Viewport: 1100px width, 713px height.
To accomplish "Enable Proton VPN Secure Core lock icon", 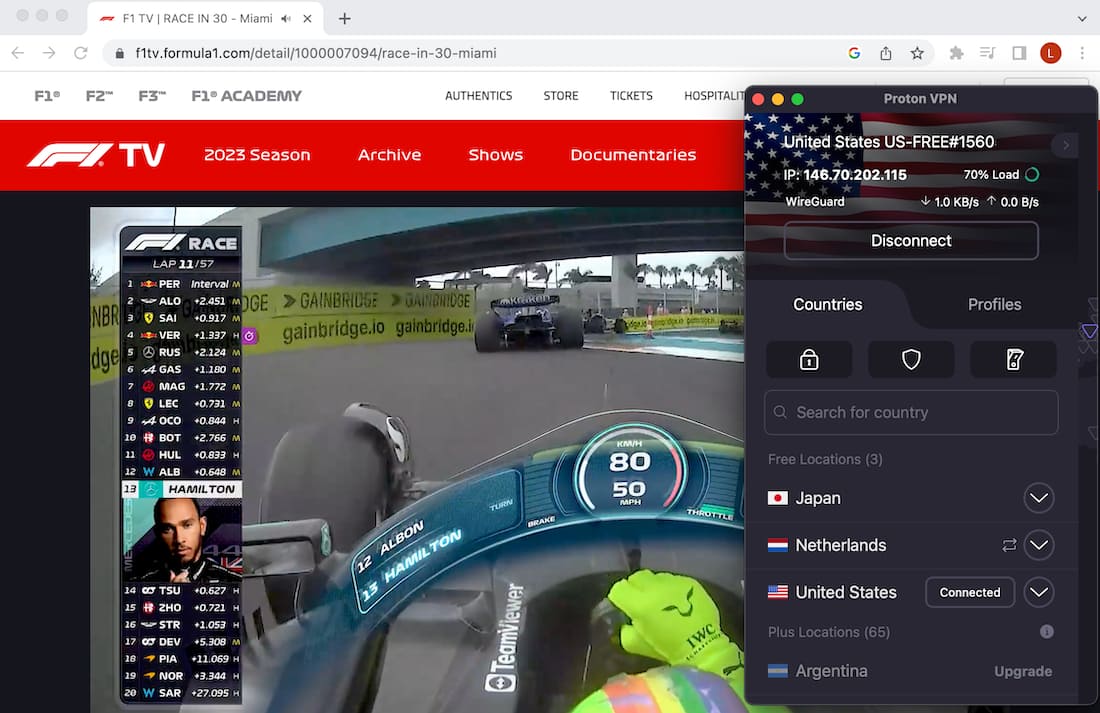I will pyautogui.click(x=809, y=360).
